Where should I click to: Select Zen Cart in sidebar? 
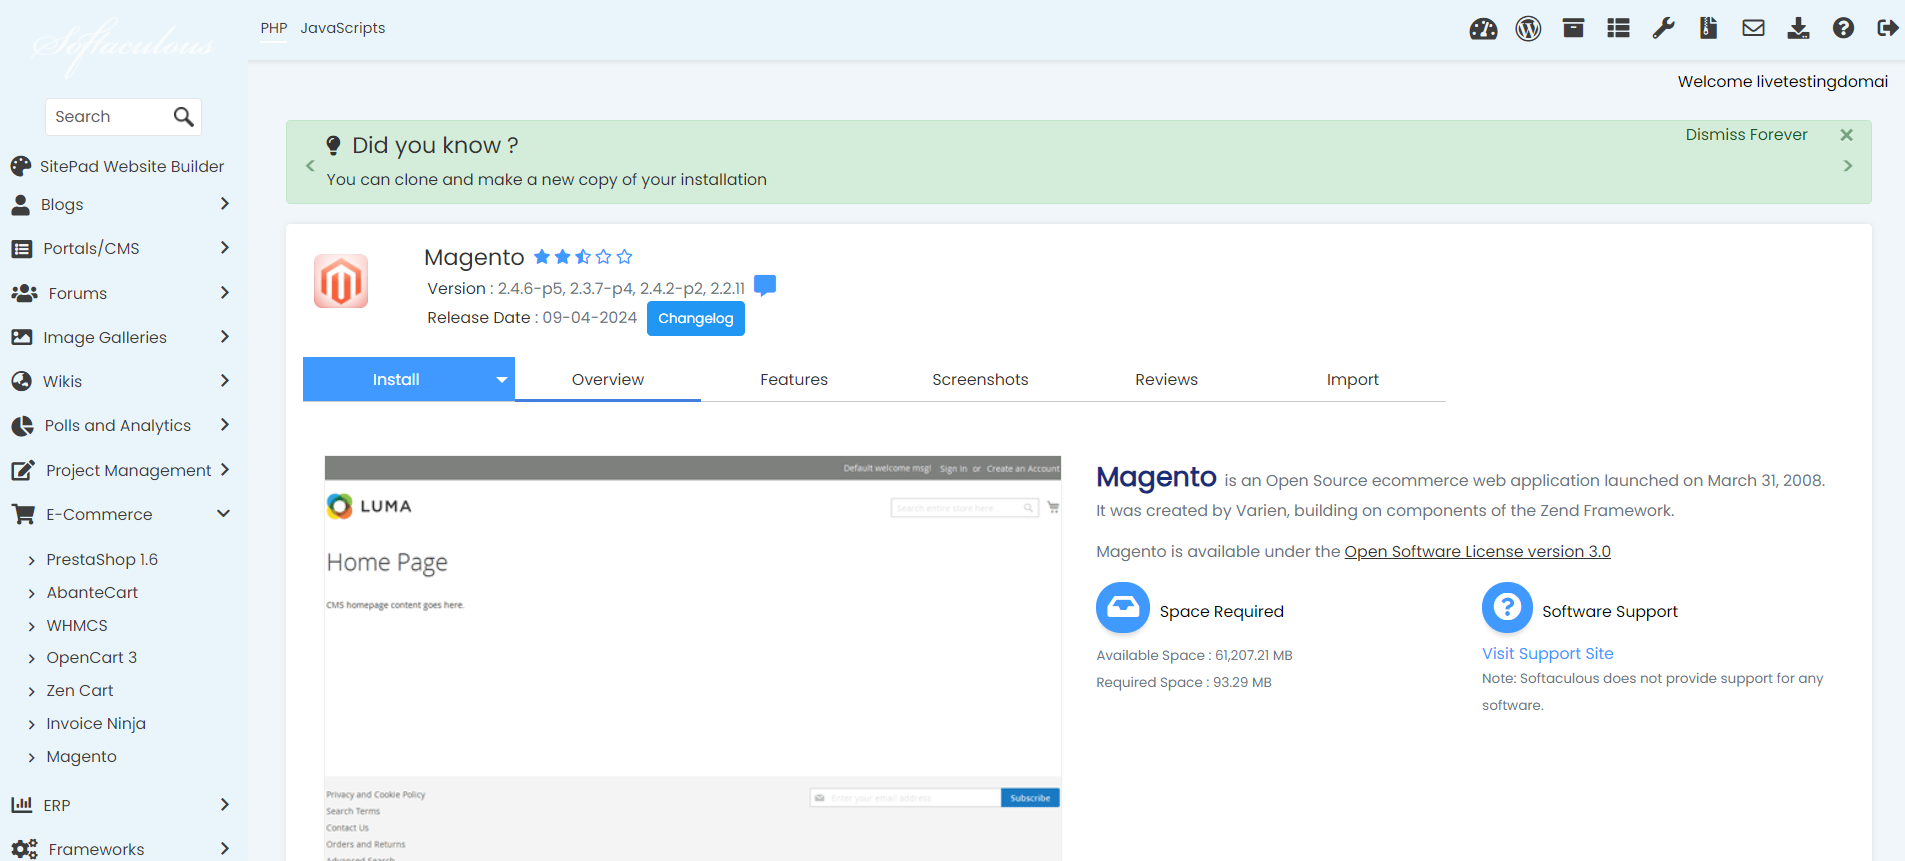coord(80,691)
